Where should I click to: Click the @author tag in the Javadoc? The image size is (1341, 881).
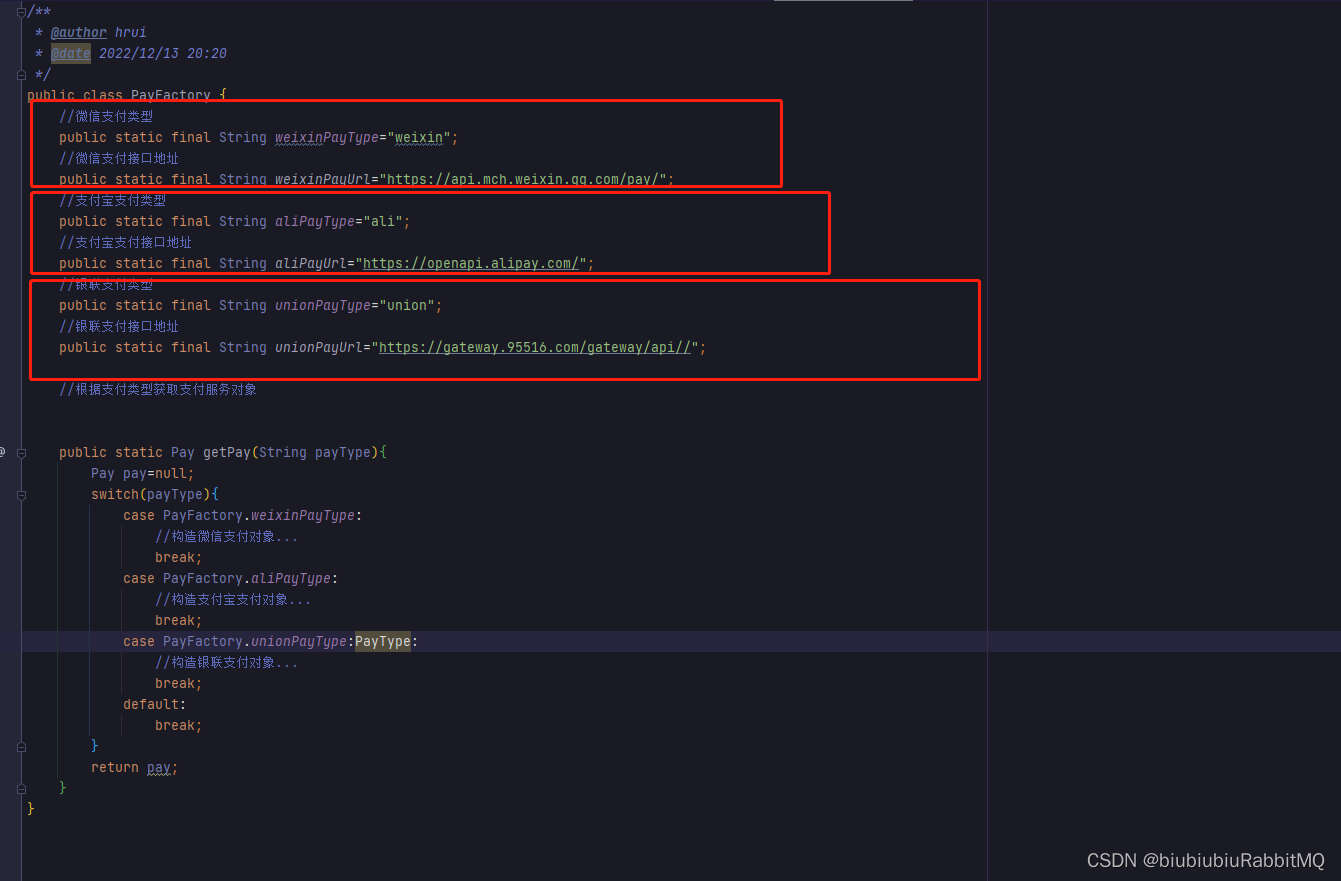(79, 33)
